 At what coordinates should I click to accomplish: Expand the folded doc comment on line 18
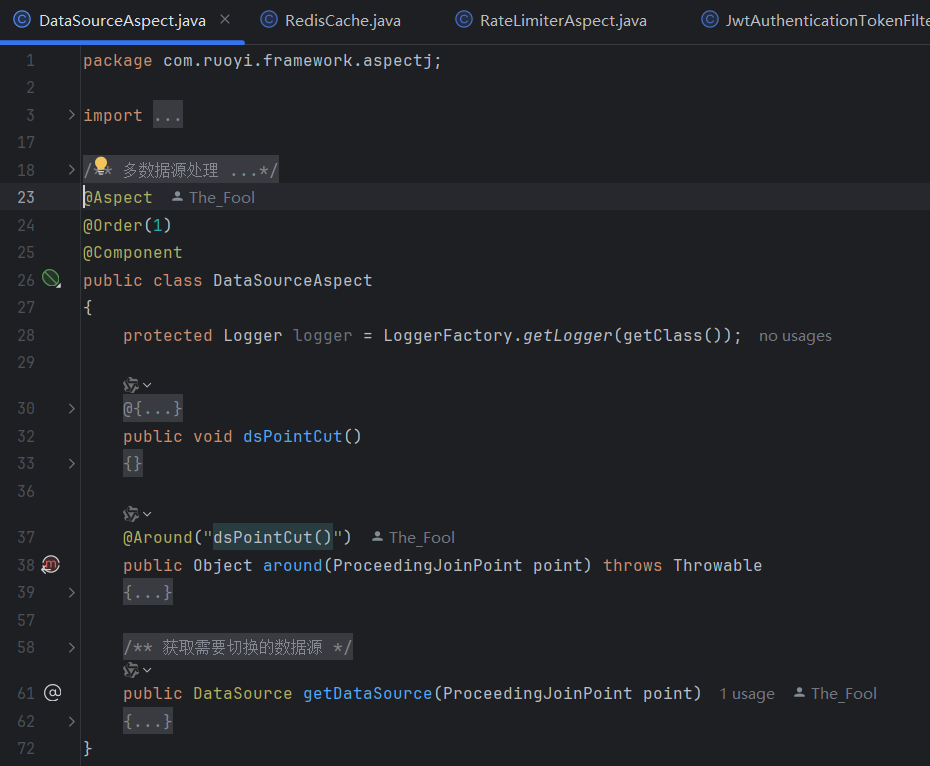pyautogui.click(x=71, y=170)
